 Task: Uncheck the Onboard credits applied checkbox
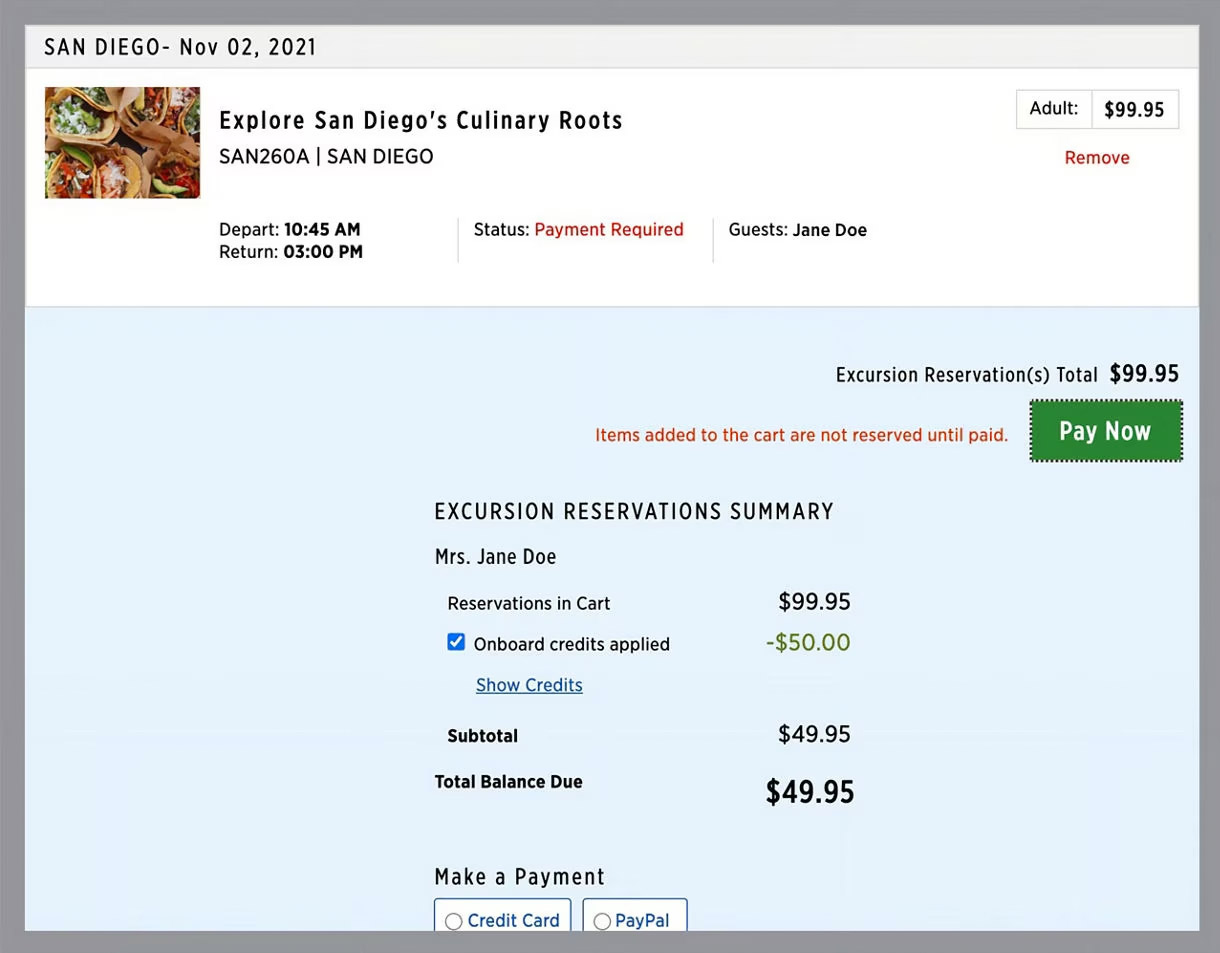pyautogui.click(x=456, y=642)
